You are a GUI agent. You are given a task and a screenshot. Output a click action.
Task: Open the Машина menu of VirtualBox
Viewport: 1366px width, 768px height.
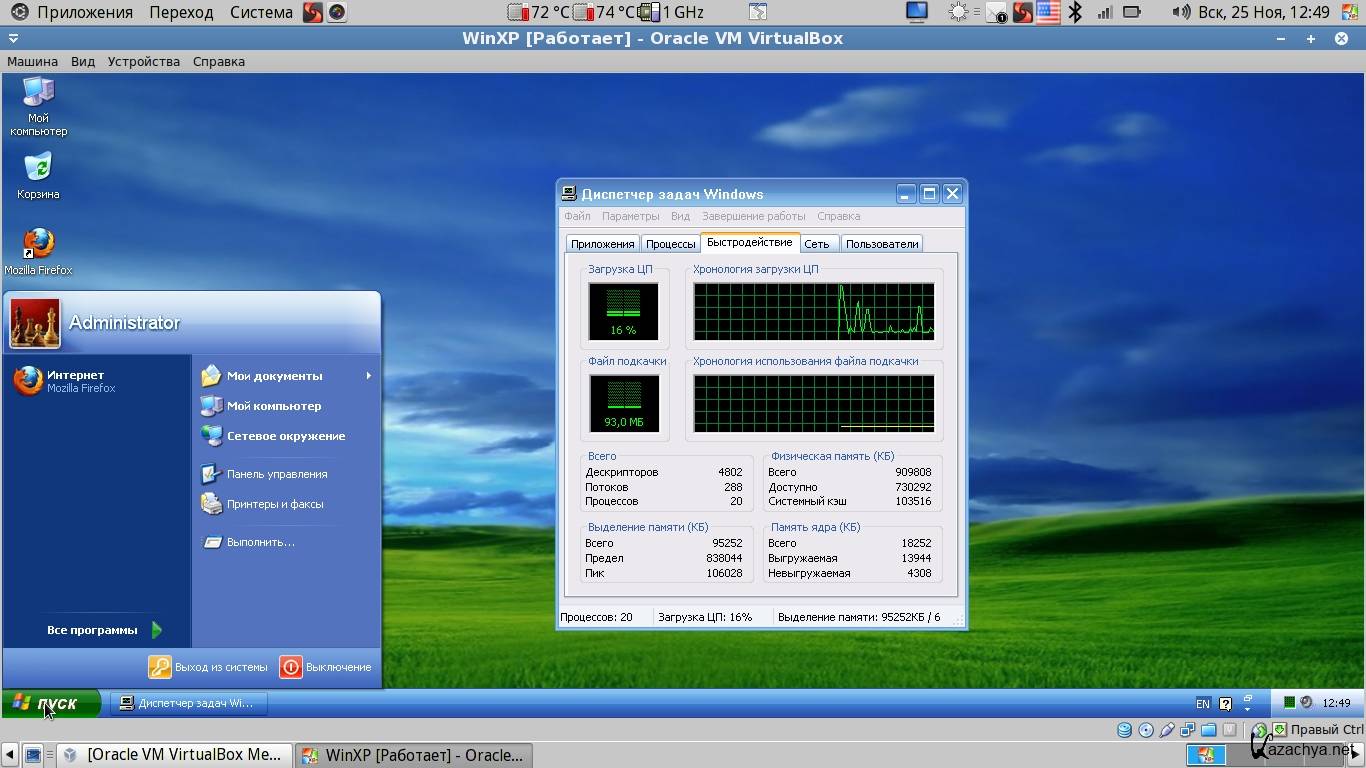(32, 61)
